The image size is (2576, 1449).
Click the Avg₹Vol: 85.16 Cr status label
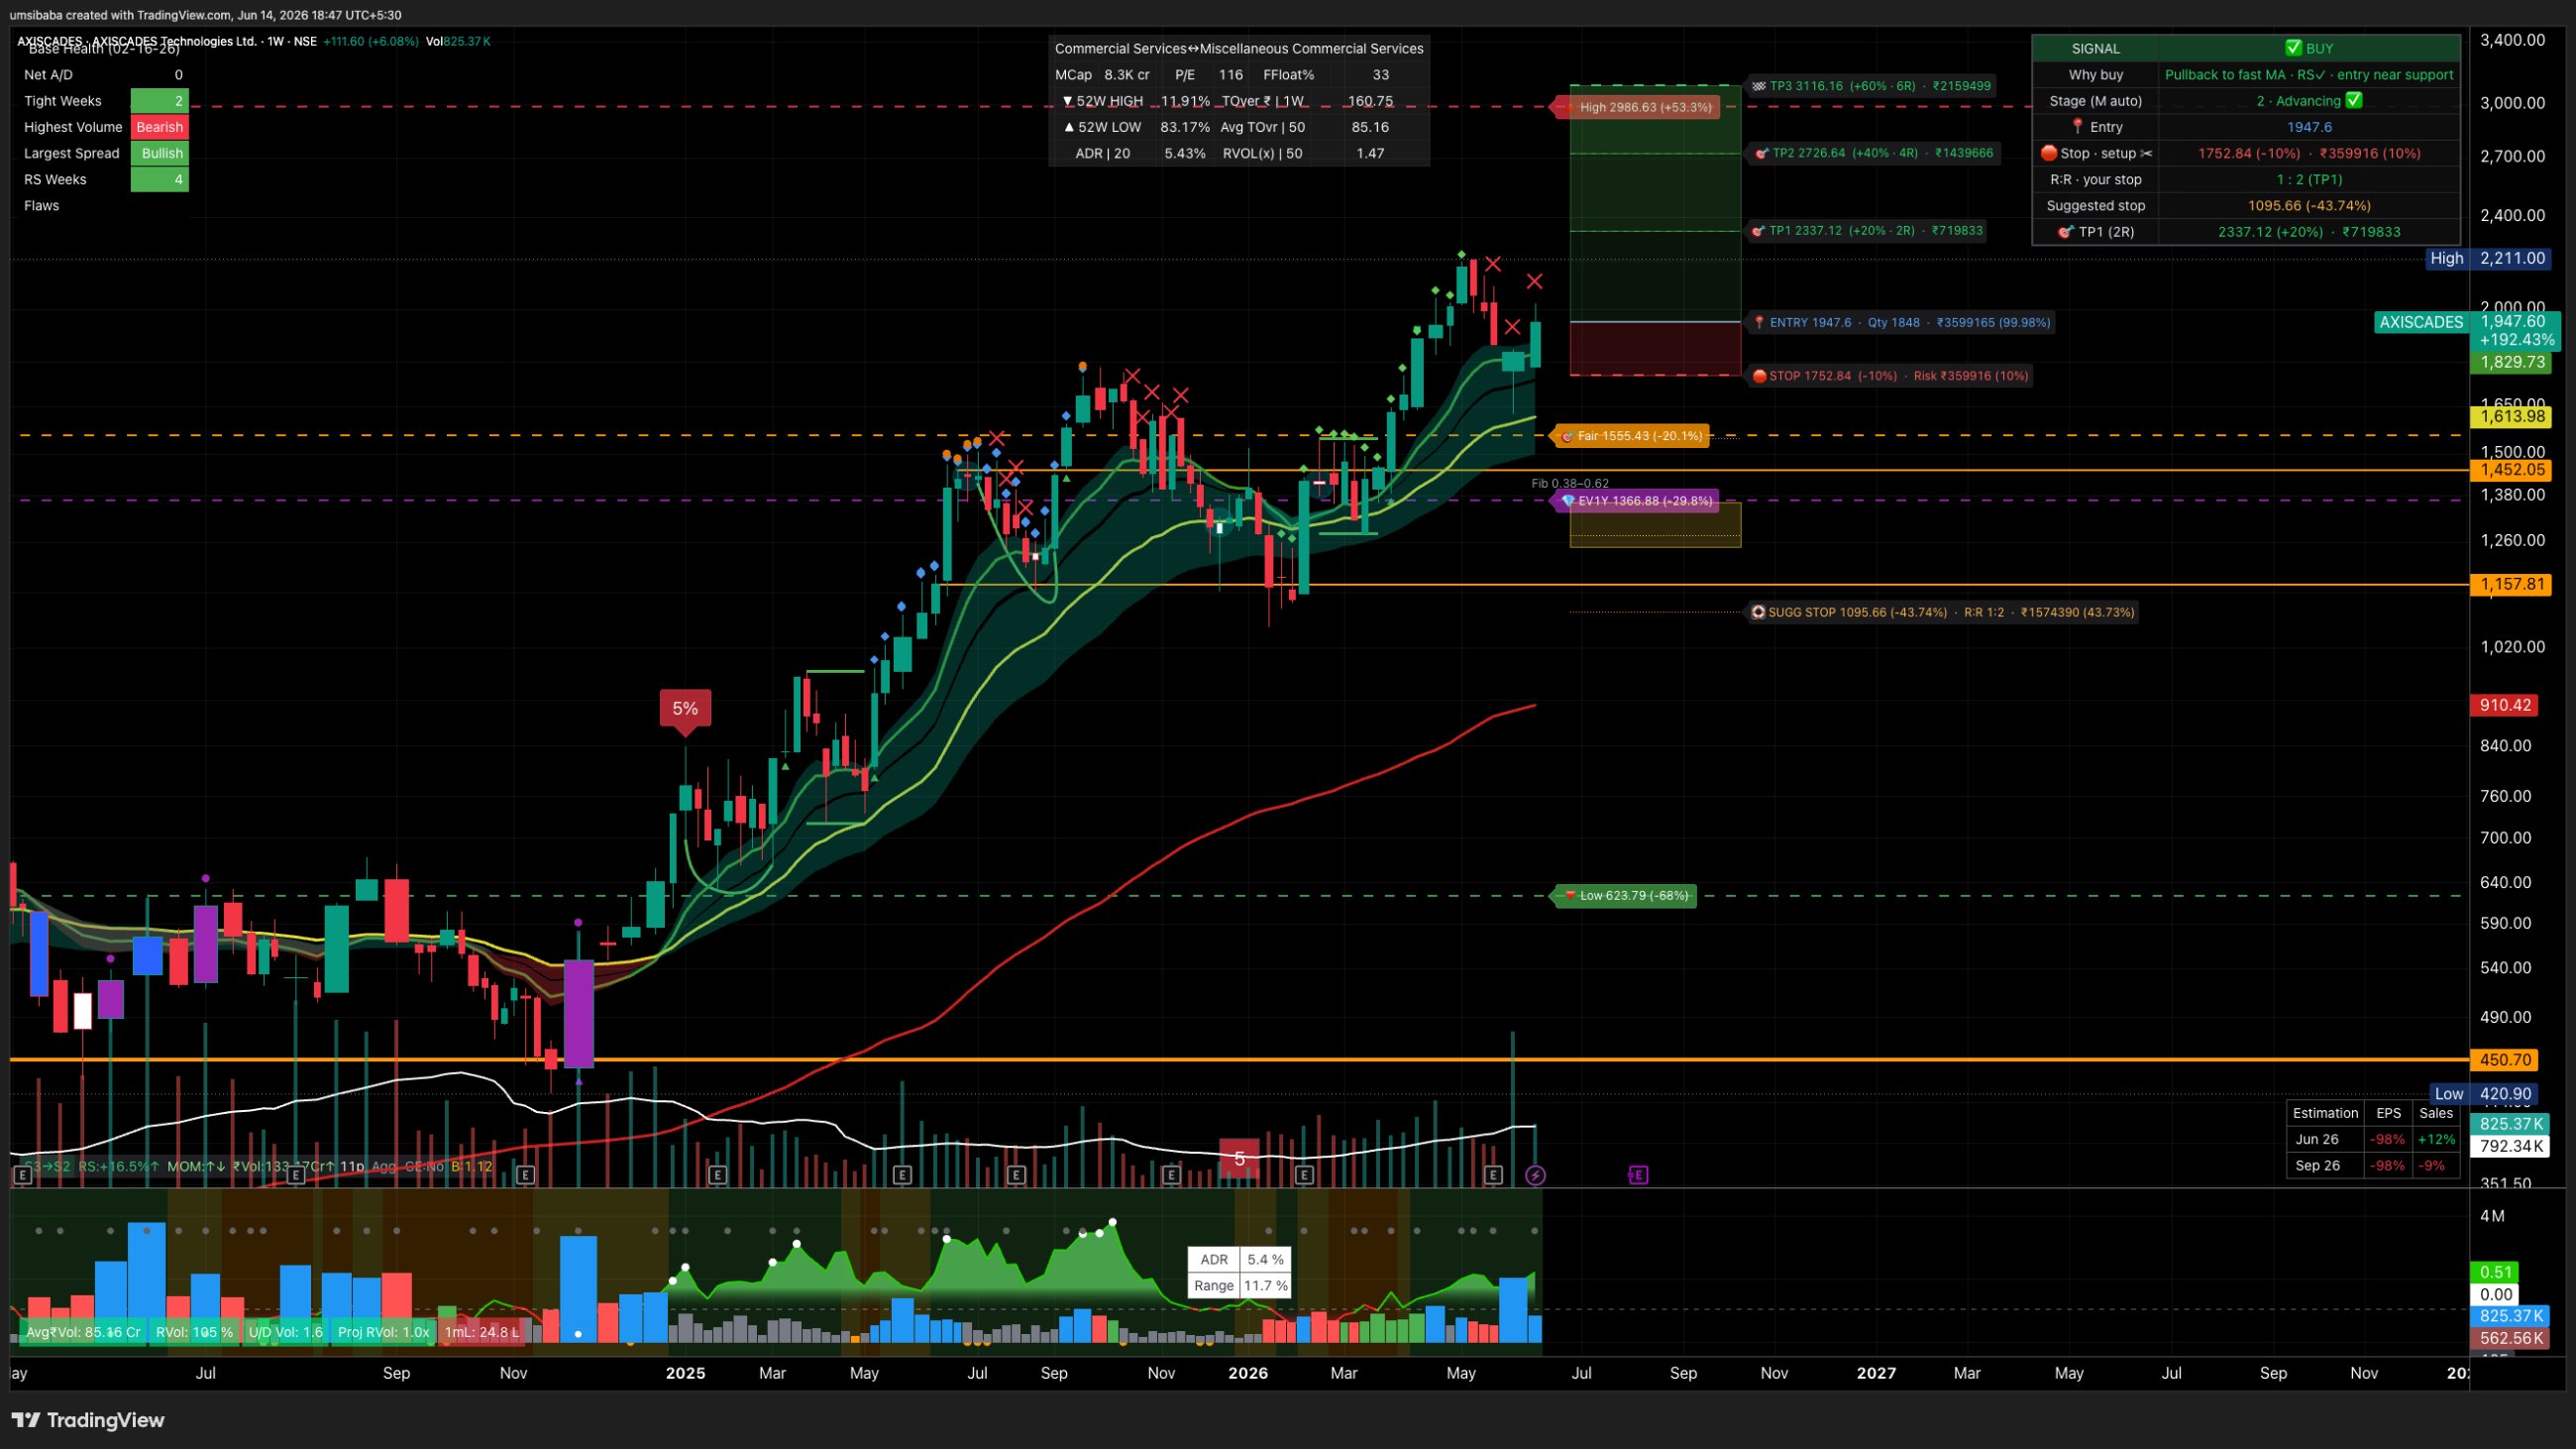[x=83, y=1332]
